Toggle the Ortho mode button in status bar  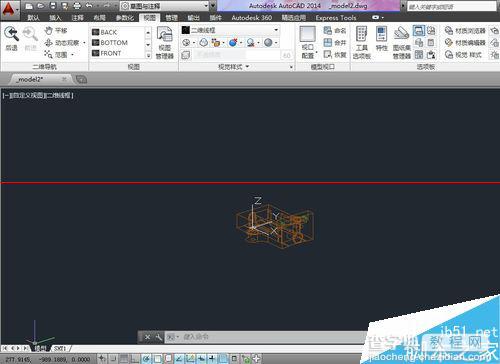coord(135,359)
